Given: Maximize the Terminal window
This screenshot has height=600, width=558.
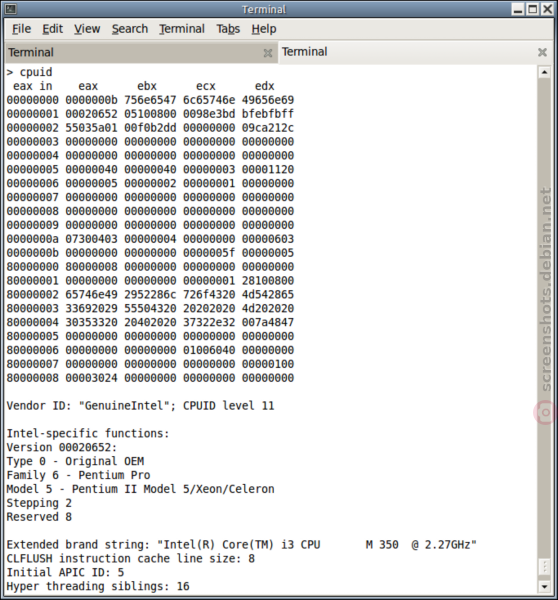Looking at the screenshot, I should [532, 9].
